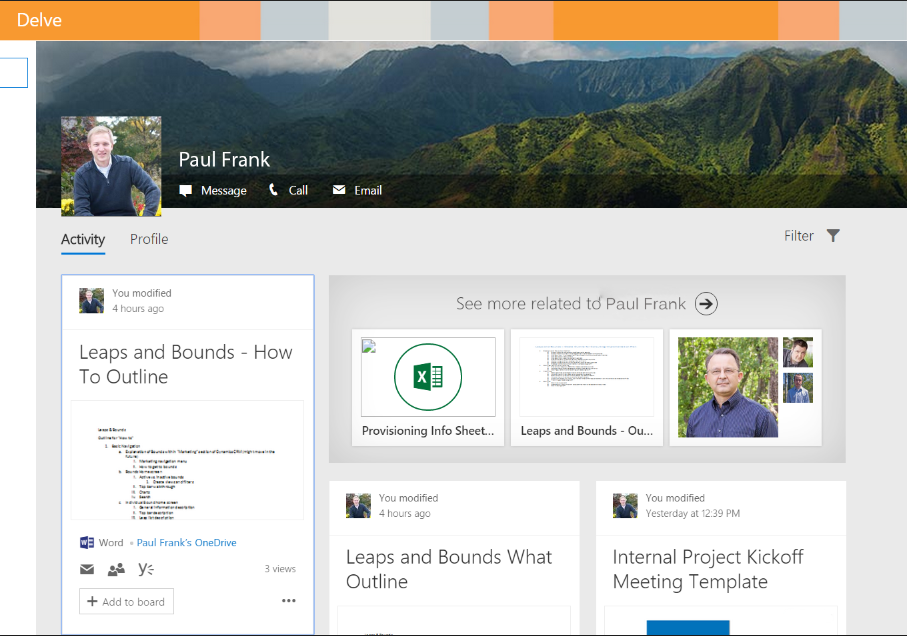907x636 pixels.
Task: Open How To Outline document preview thumbnail
Action: pyautogui.click(x=187, y=460)
